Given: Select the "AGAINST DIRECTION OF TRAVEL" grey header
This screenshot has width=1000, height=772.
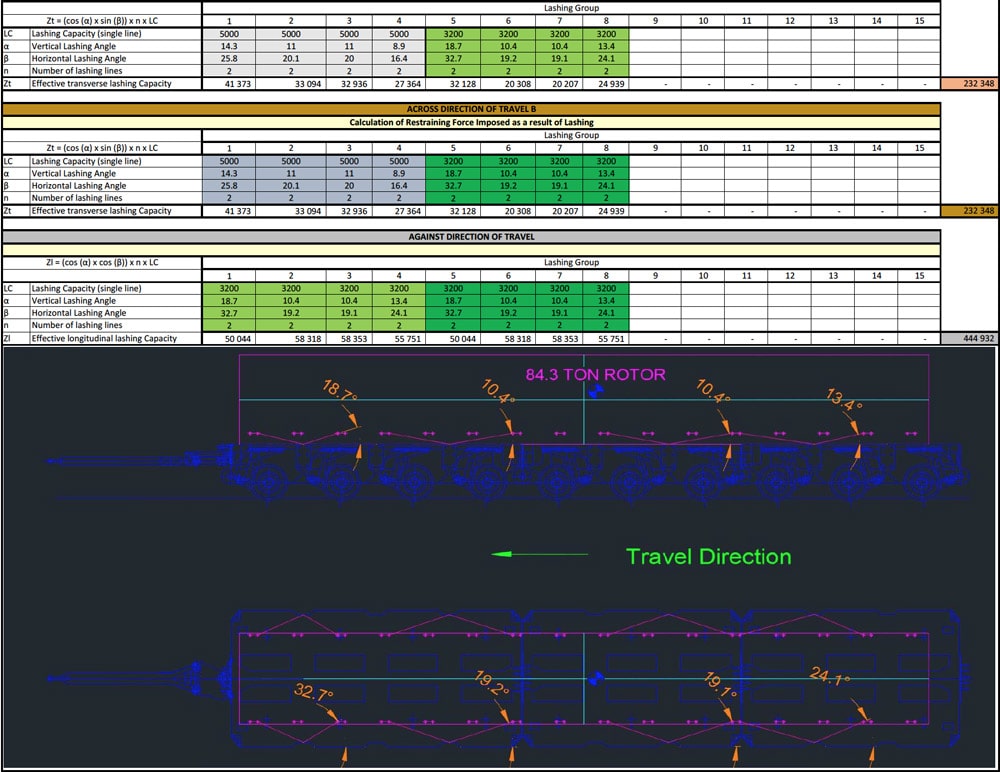Looking at the screenshot, I should pyautogui.click(x=471, y=237).
